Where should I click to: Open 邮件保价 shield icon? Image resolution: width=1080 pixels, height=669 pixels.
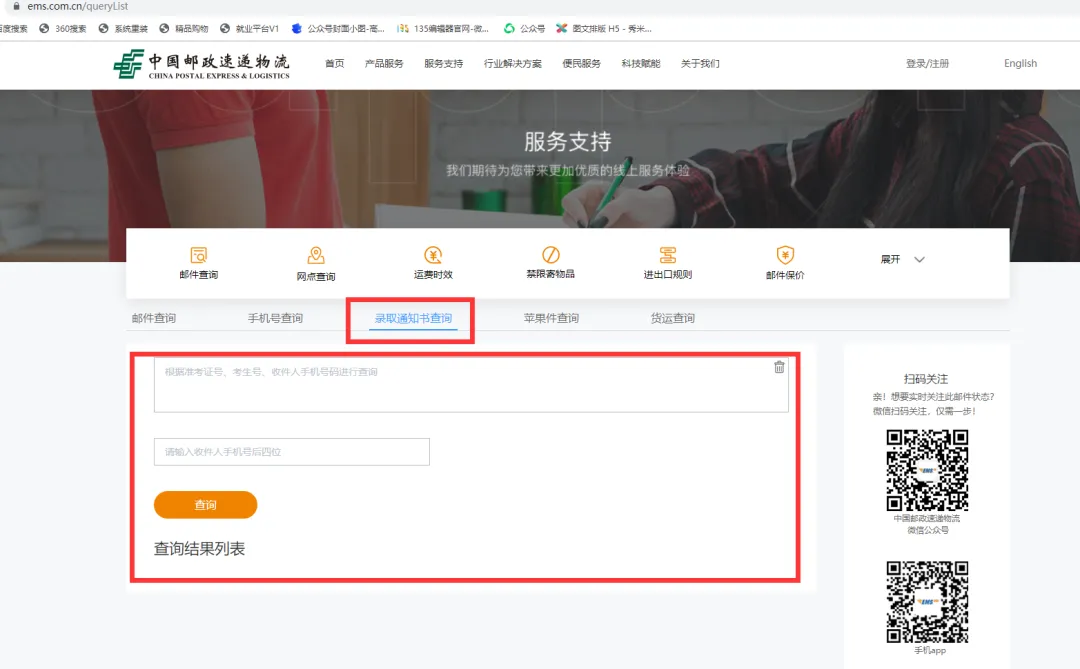click(785, 255)
